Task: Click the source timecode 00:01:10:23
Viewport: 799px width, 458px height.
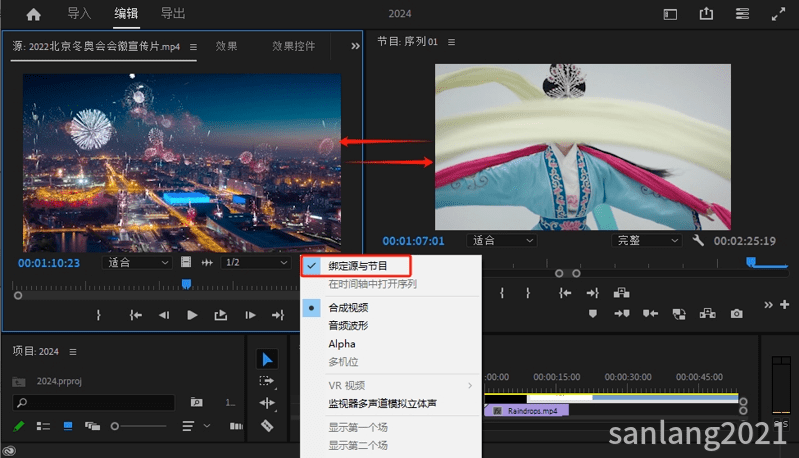Action: (x=49, y=263)
